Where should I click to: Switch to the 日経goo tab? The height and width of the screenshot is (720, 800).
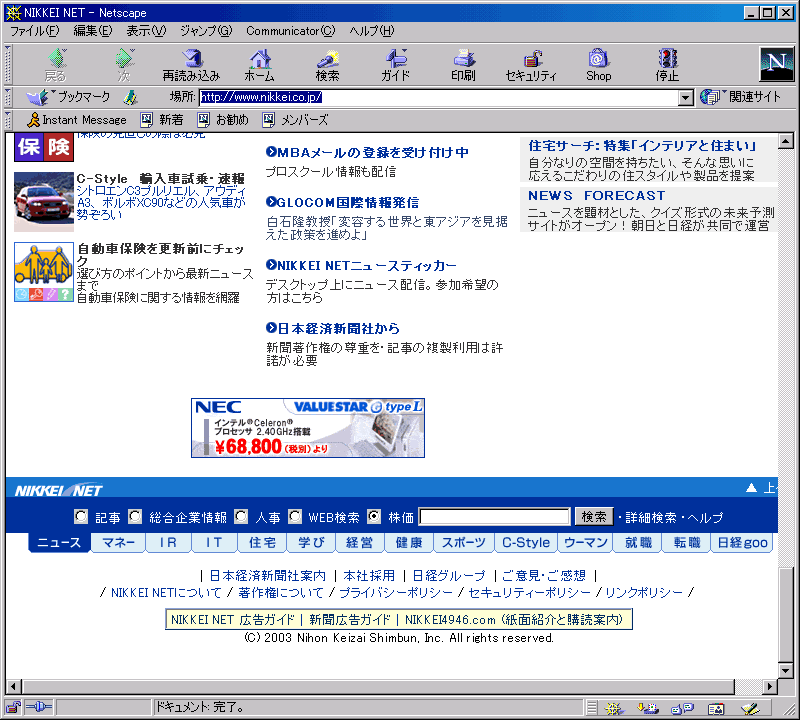coord(742,542)
